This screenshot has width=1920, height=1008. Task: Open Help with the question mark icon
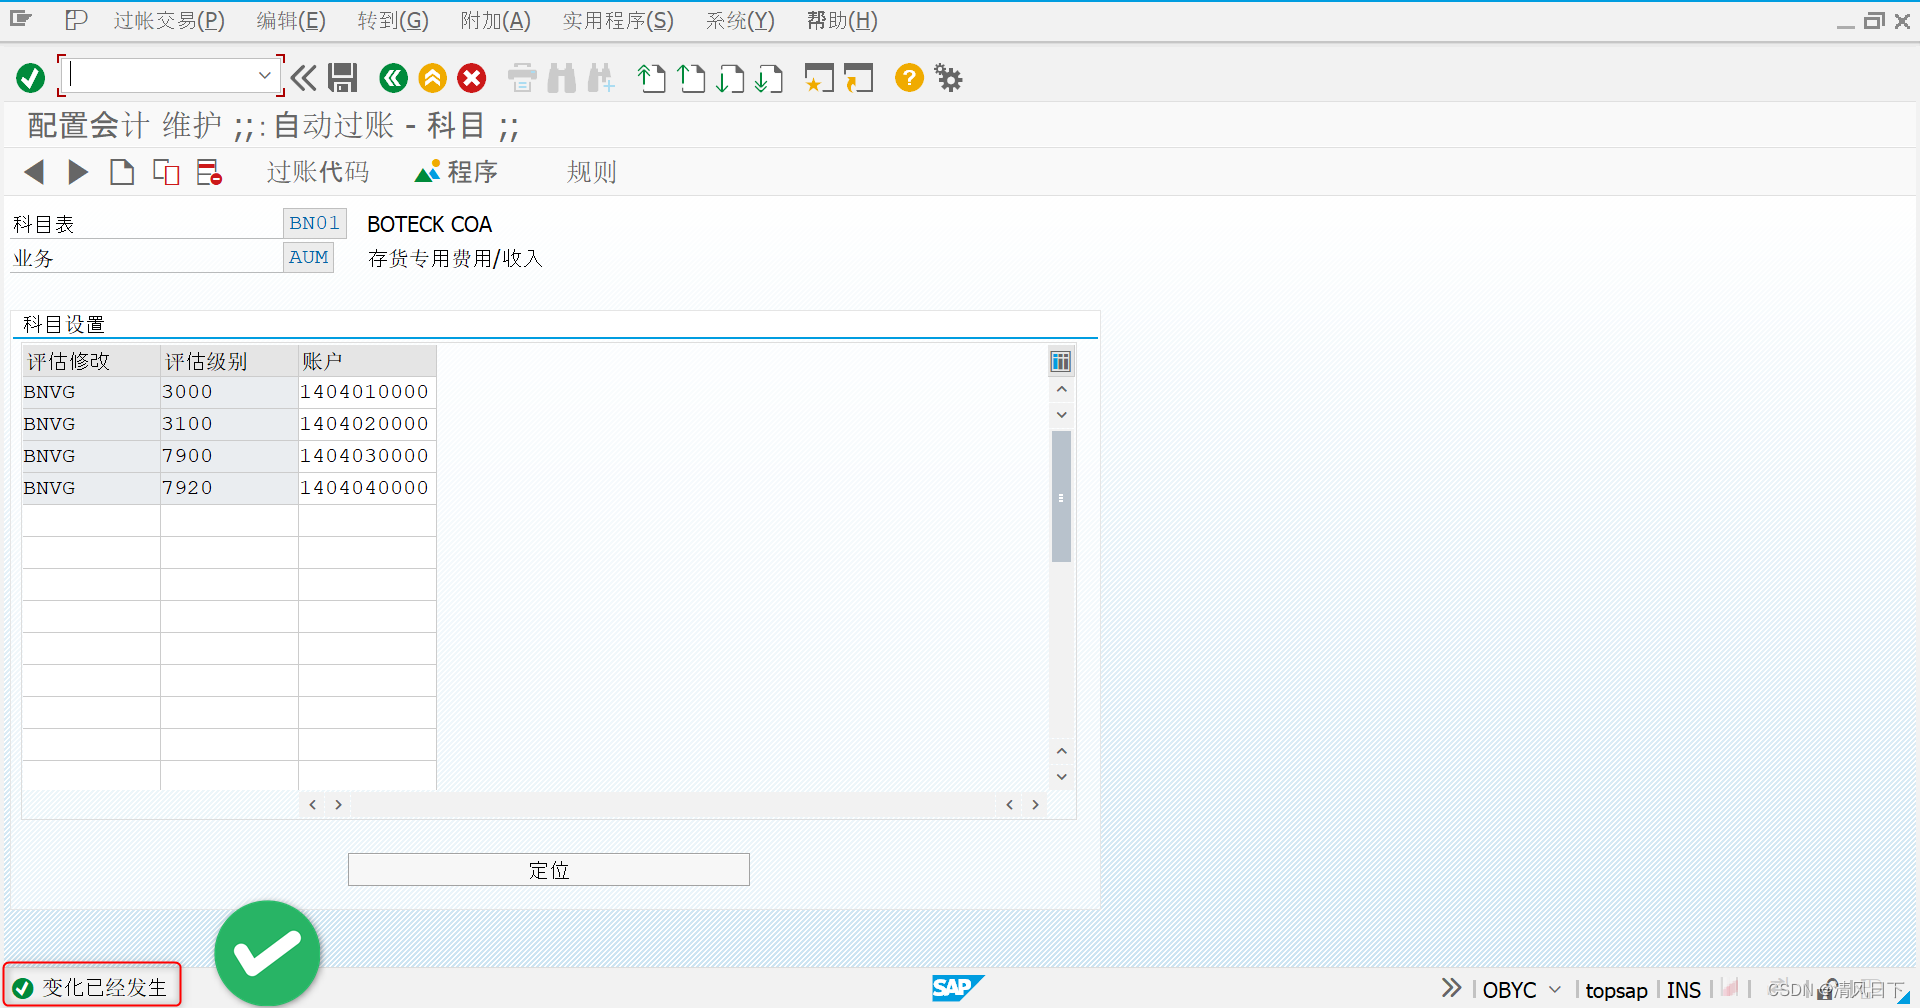(908, 78)
